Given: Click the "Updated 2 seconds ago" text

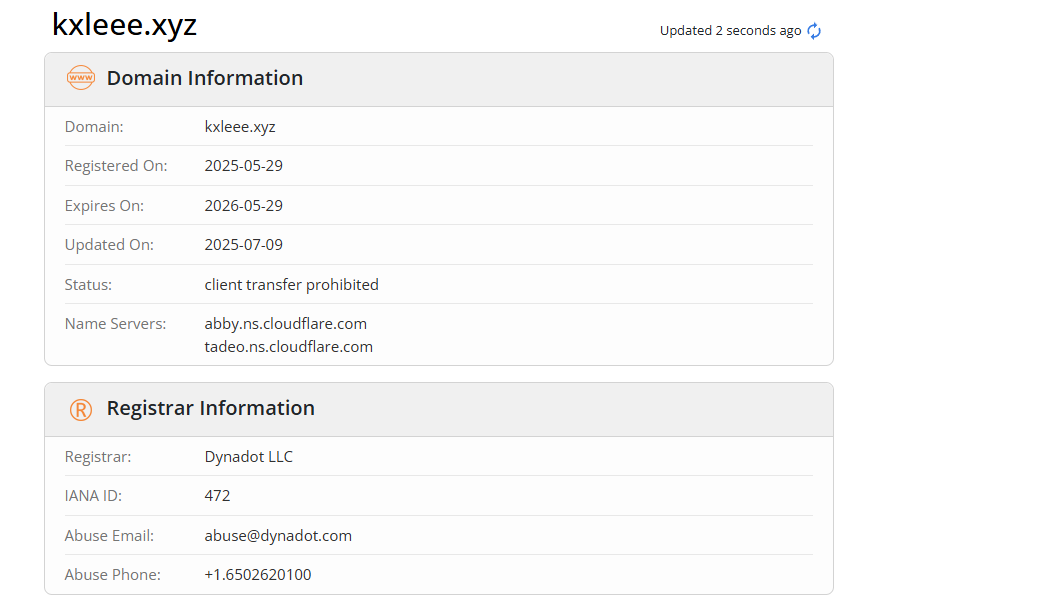Looking at the screenshot, I should [730, 31].
